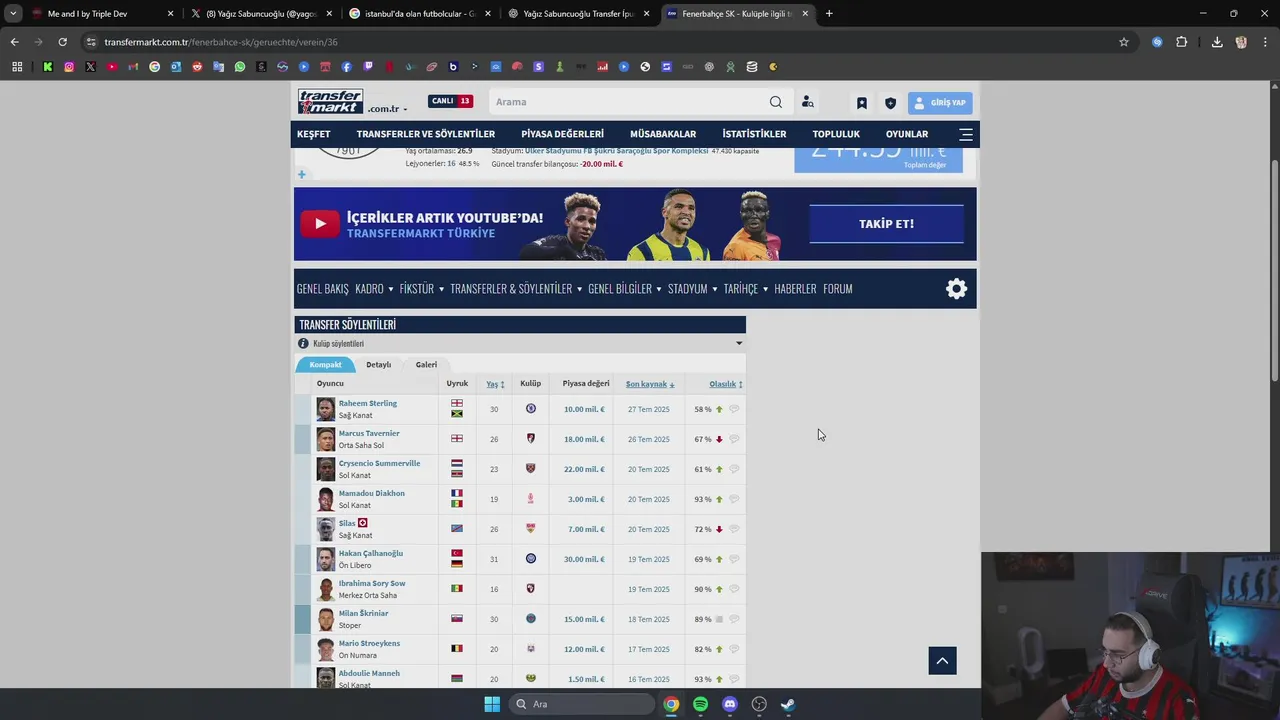Switch to the Detaylı tab
Viewport: 1280px width, 720px height.
click(x=378, y=365)
